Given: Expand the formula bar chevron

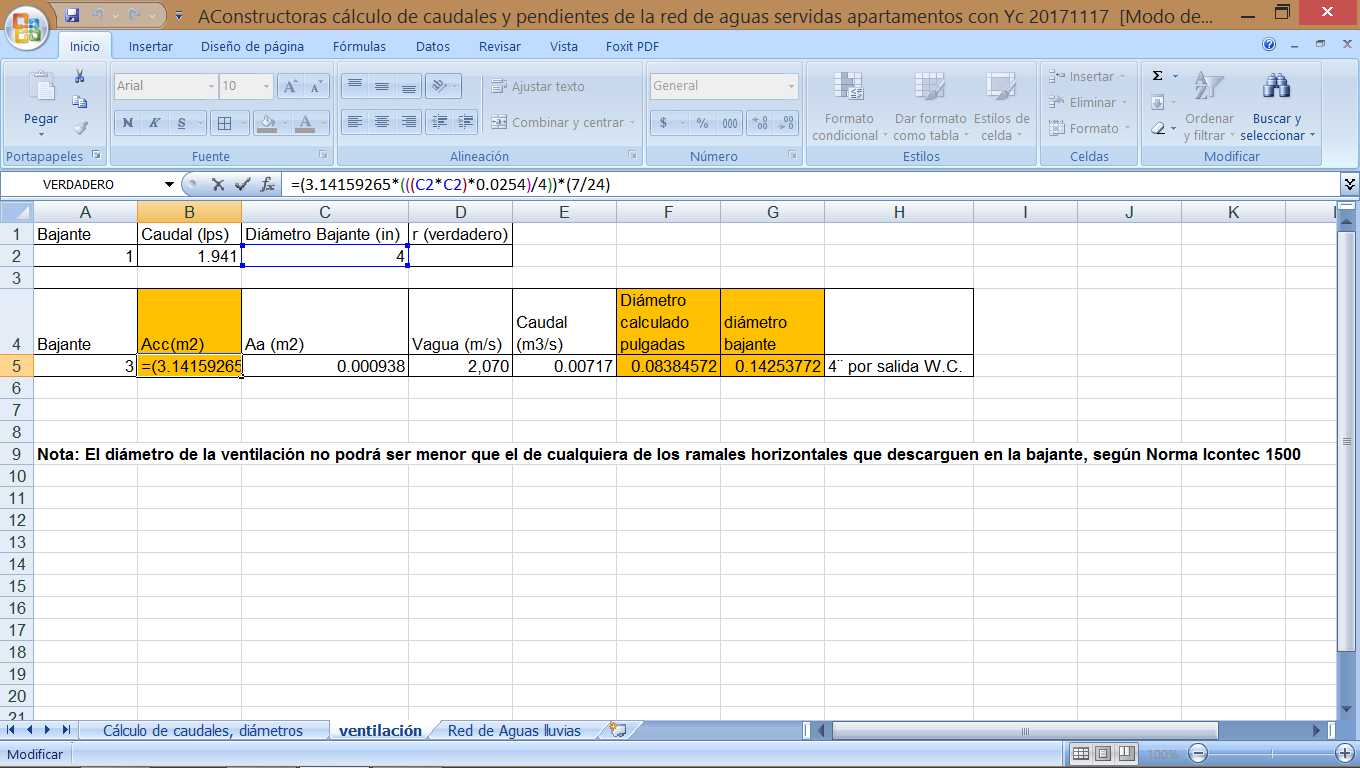Looking at the screenshot, I should 1349,184.
